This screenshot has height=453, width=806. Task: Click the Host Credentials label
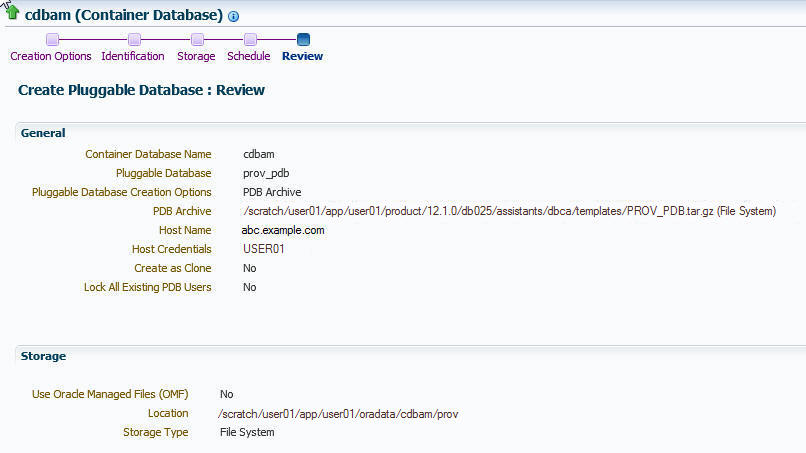(172, 249)
